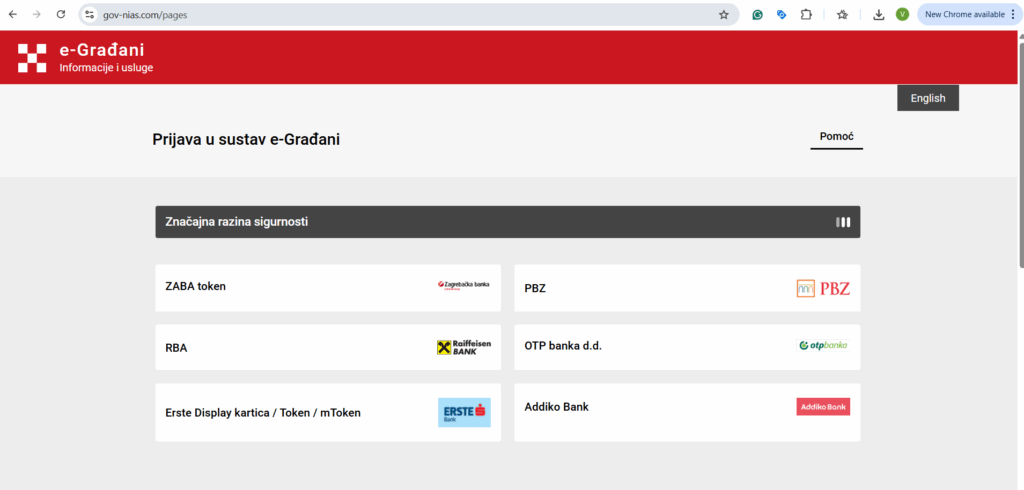Click the red Addiko Bank logo
Screen dimensions: 1024x490
point(823,407)
